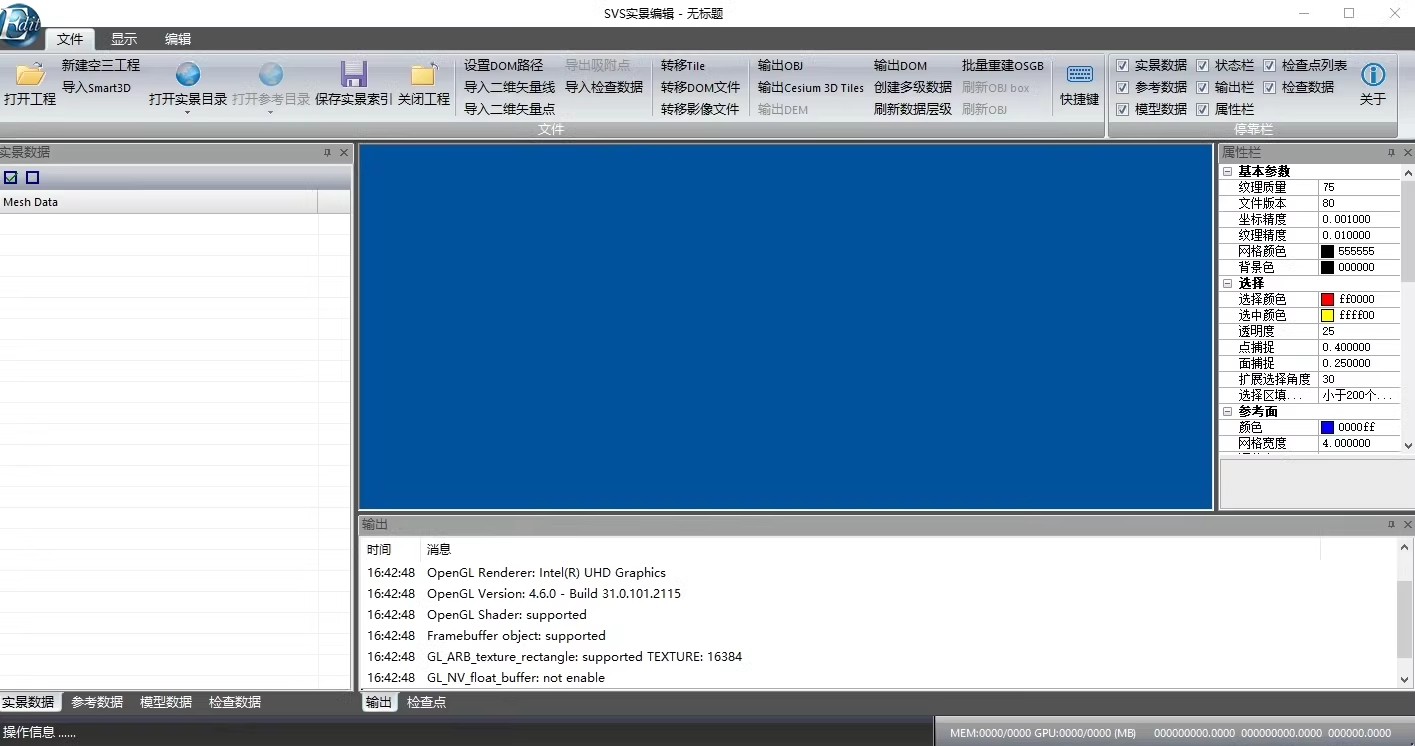This screenshot has height=746, width=1415.
Task: Click check-all icon in 实景数据 panel
Action: pos(11,178)
